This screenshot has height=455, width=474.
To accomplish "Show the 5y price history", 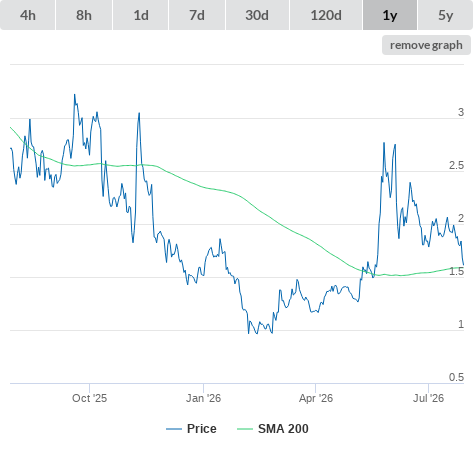I will click(445, 15).
